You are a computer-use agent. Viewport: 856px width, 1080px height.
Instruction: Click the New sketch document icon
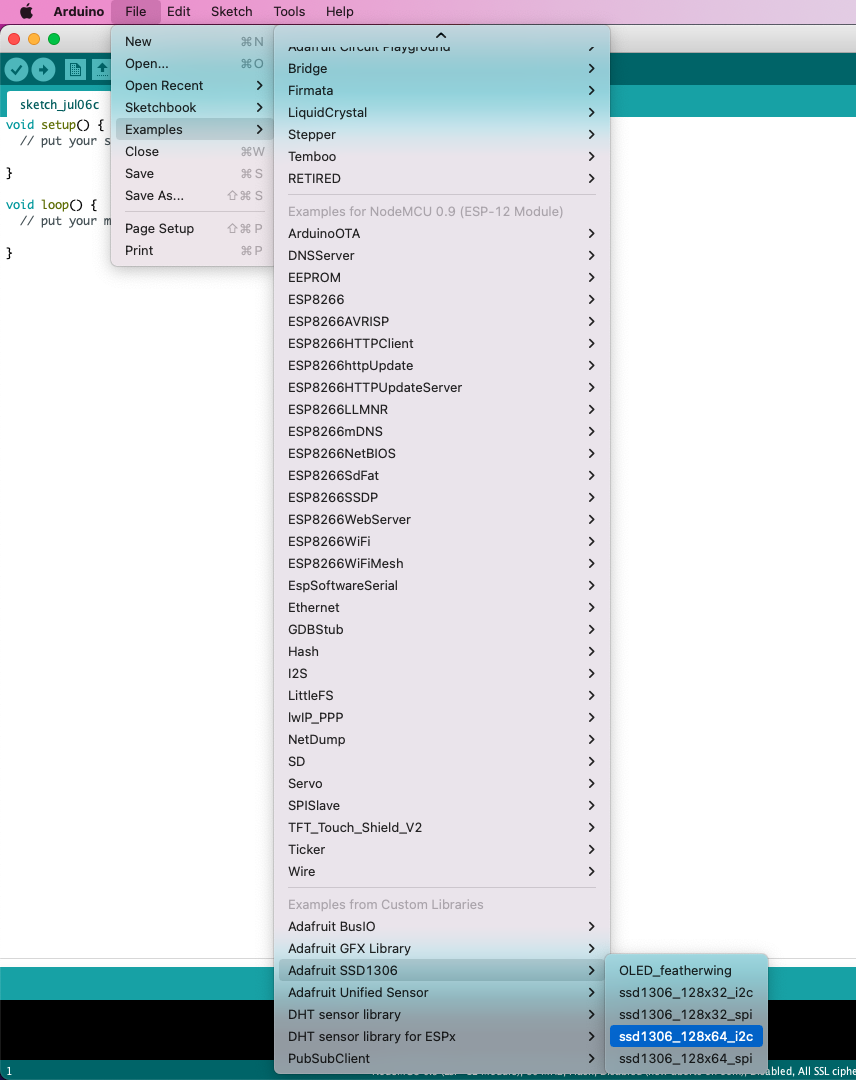click(75, 69)
